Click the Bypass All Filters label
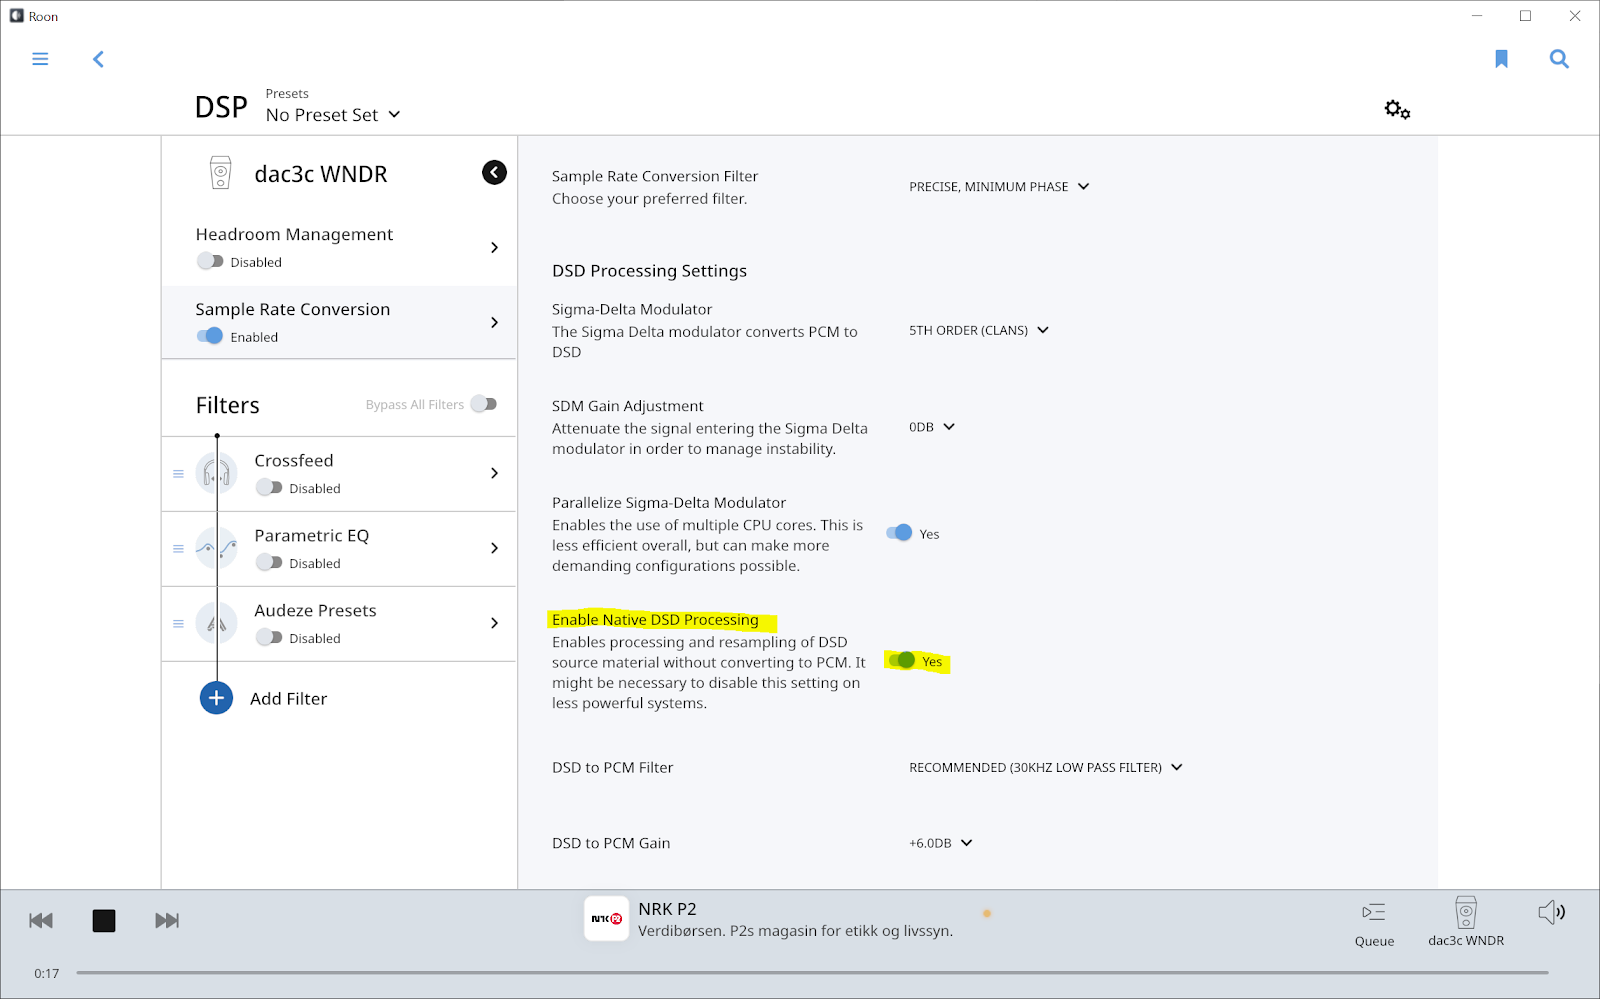Image resolution: width=1600 pixels, height=999 pixels. (x=414, y=405)
